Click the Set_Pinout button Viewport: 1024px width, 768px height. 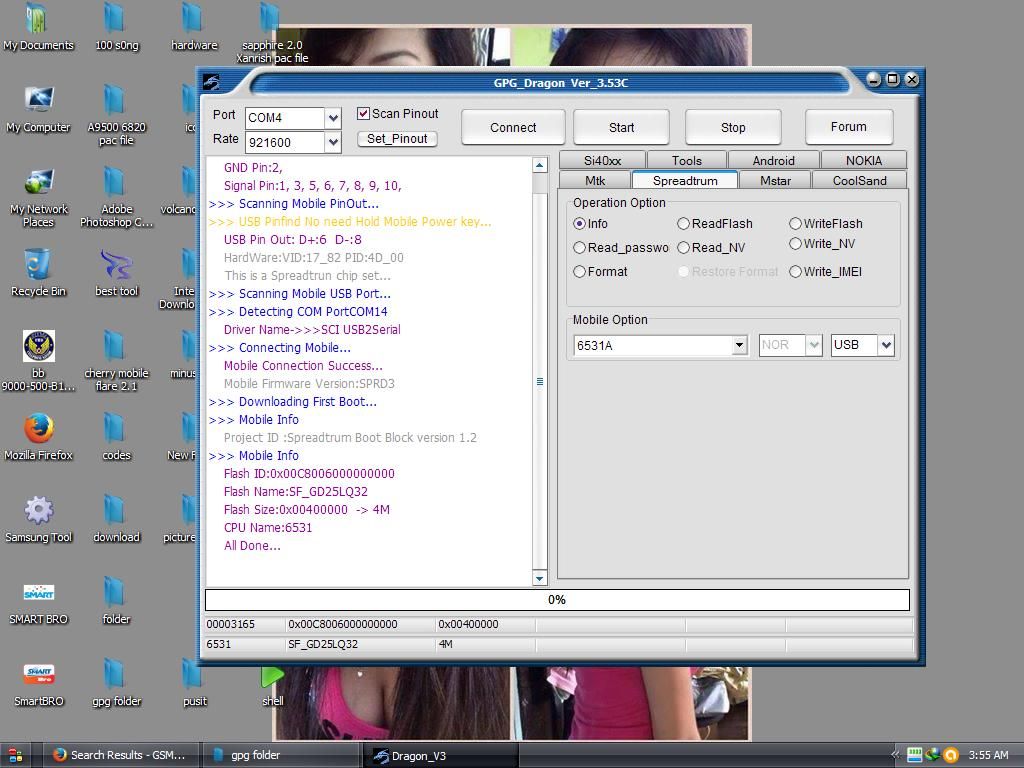tap(397, 139)
